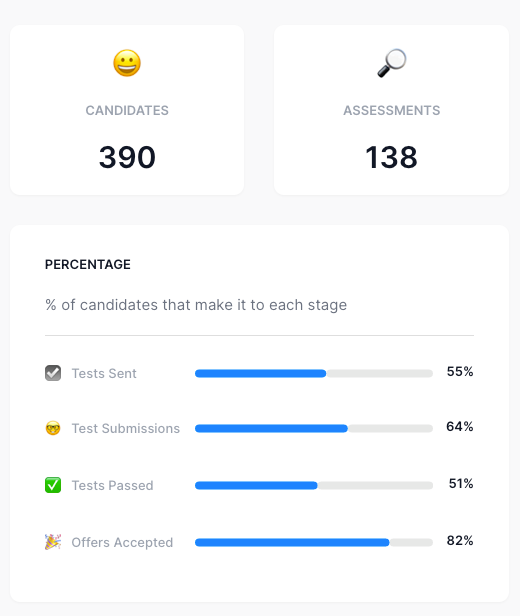Viewport: 520px width, 616px height.
Task: Click the gray checkmark Tests Sent icon
Action: coord(53,373)
